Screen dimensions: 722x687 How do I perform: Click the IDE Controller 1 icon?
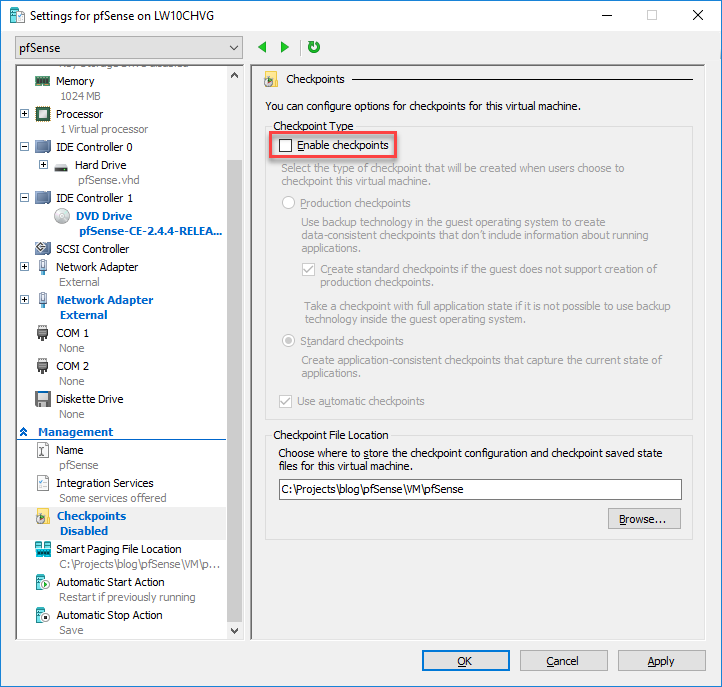43,198
